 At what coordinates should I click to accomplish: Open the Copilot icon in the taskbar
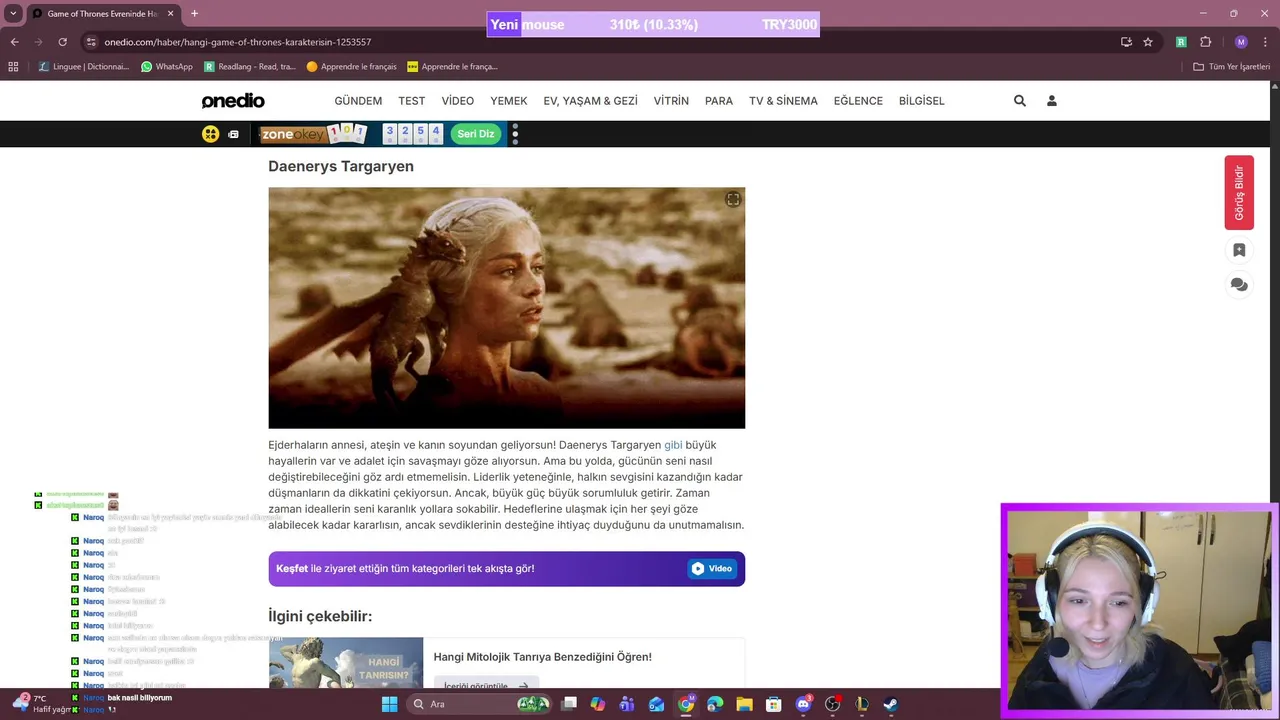598,704
